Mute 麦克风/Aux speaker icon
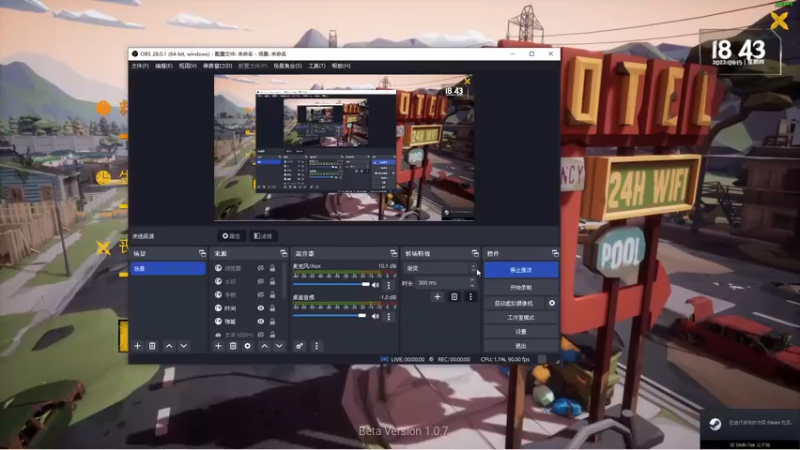The width and height of the screenshot is (800, 450). (376, 285)
